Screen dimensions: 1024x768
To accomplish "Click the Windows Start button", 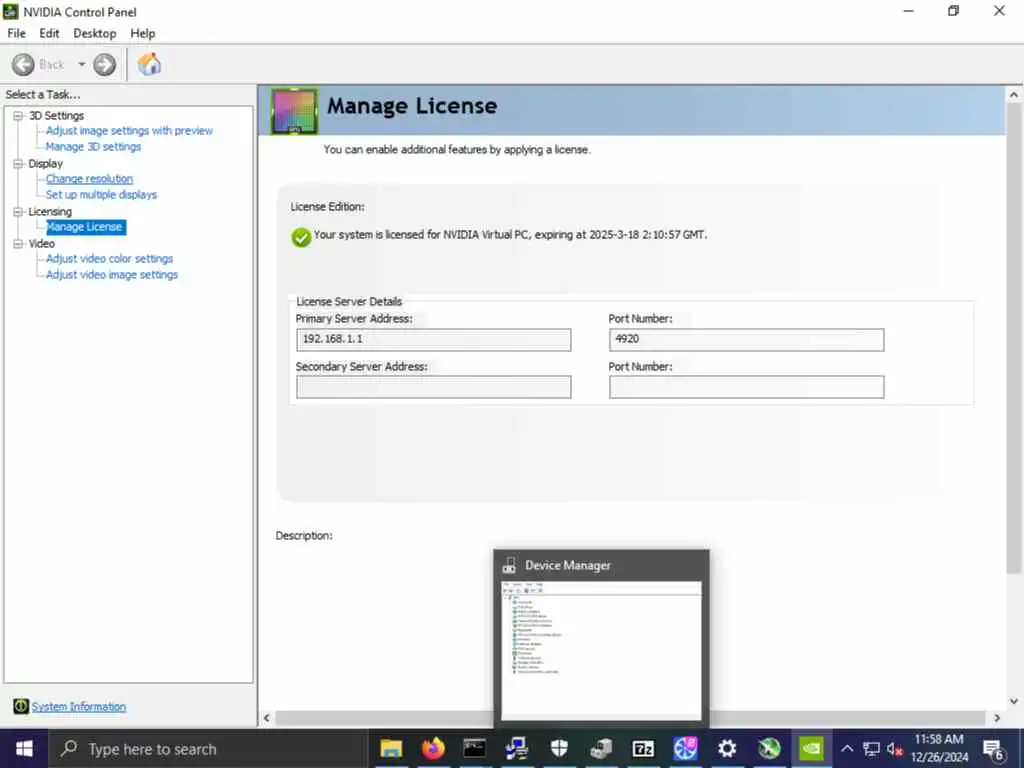I will (24, 749).
